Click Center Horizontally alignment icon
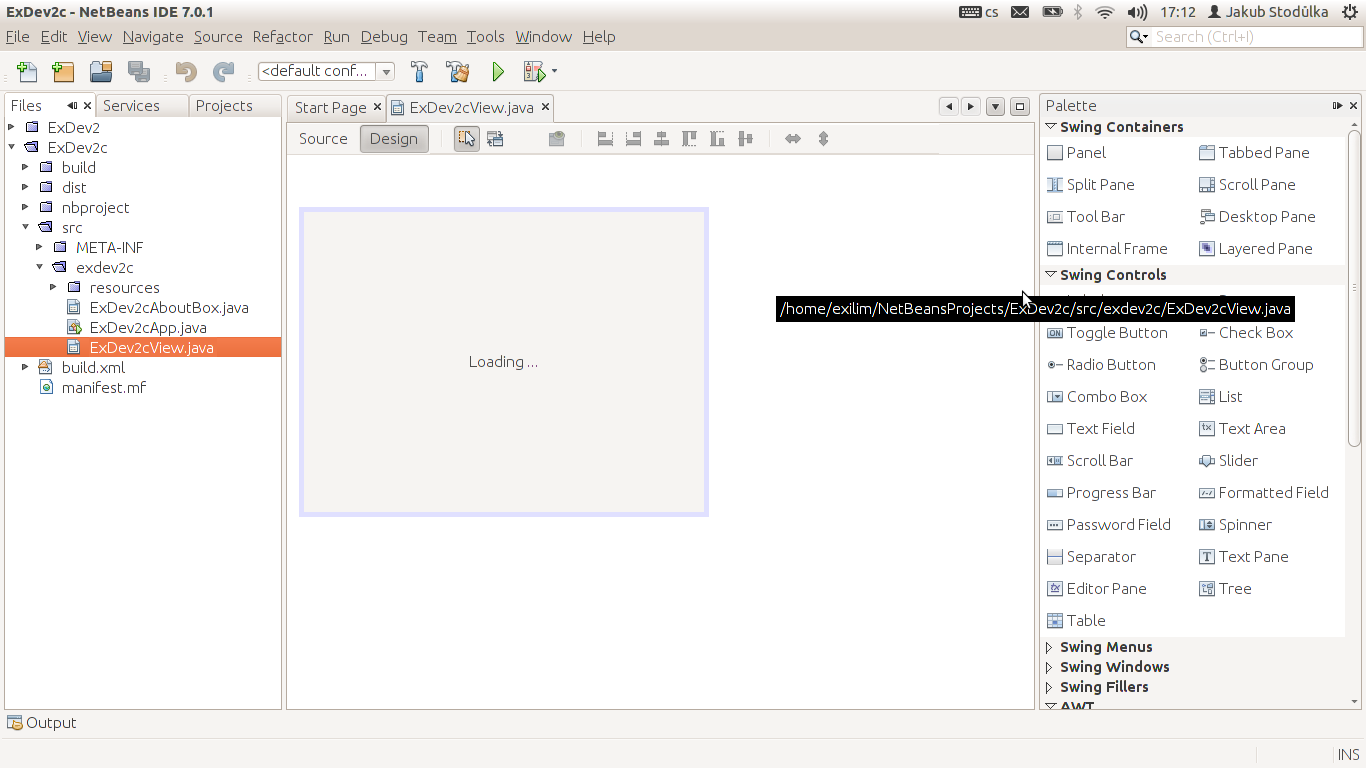 pyautogui.click(x=661, y=139)
